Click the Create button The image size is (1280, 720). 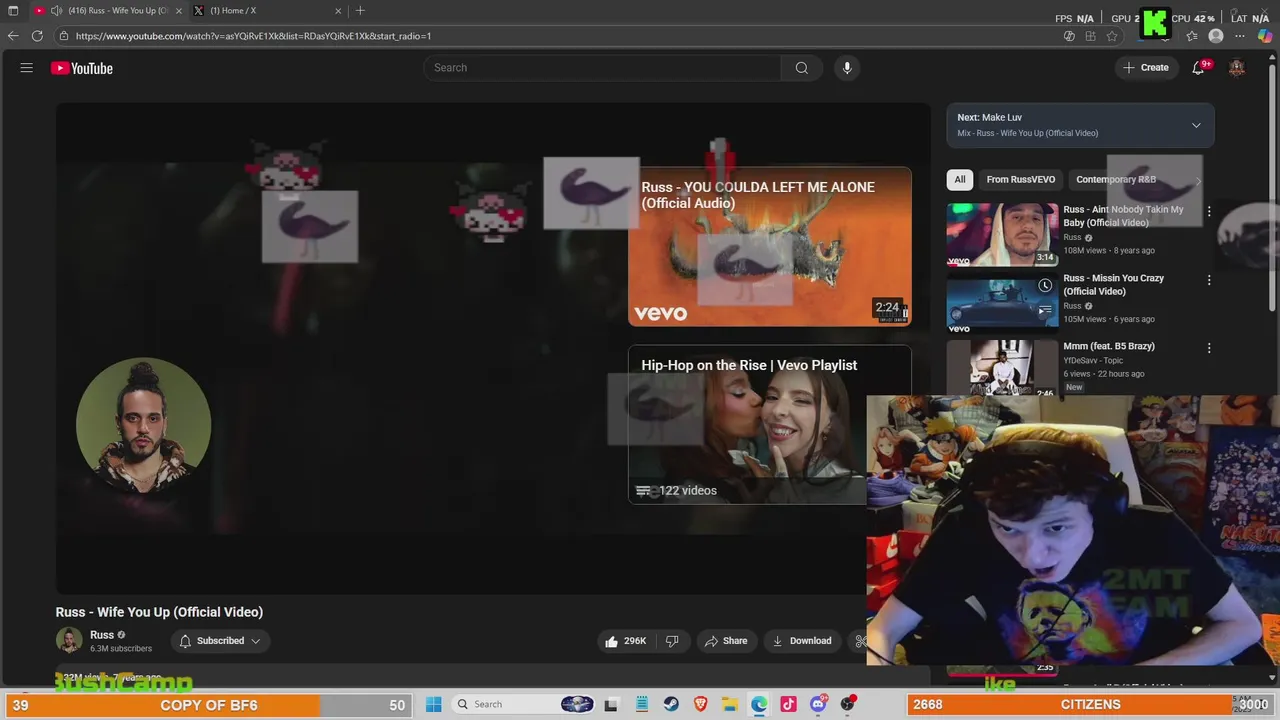point(1146,68)
